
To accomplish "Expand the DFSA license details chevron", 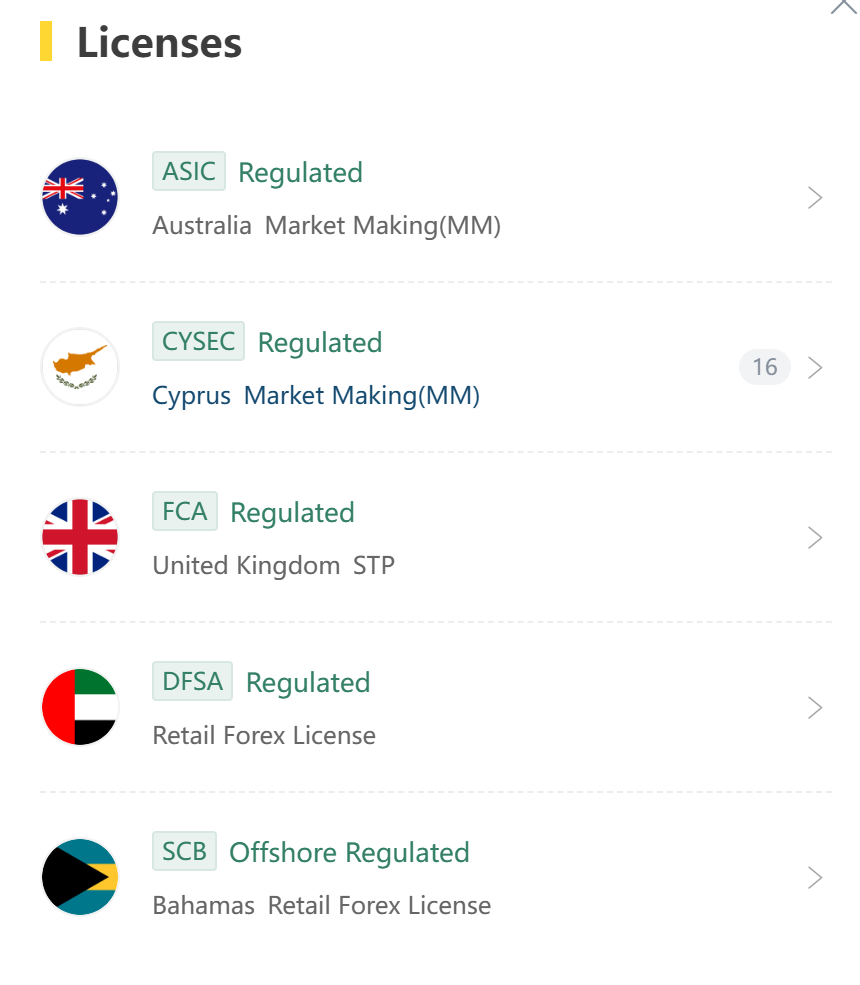I will (x=815, y=707).
